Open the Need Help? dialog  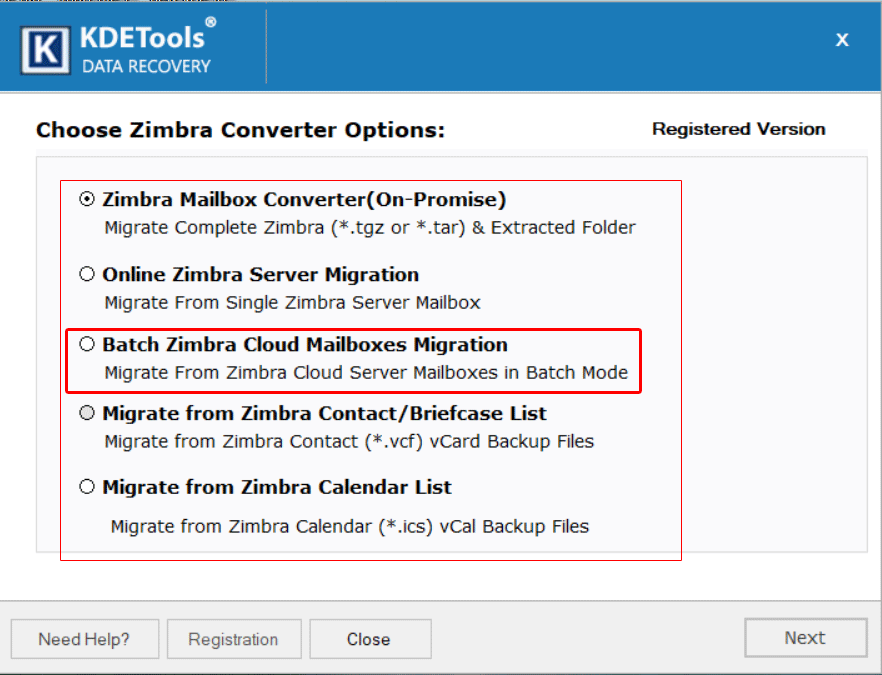pyautogui.click(x=84, y=638)
